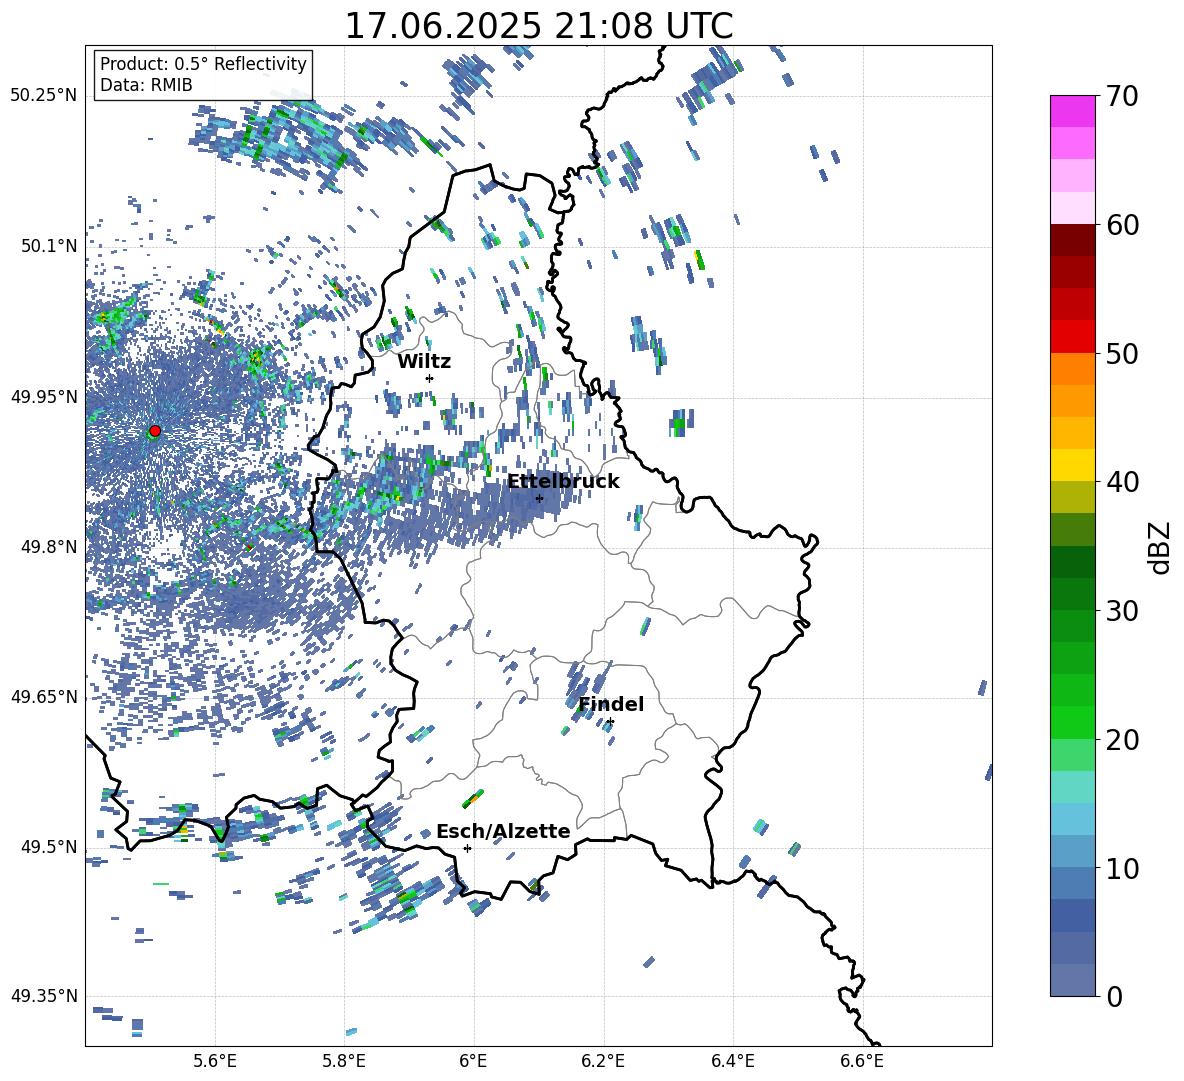Viewport: 1184px width, 1081px height.
Task: Click the 5.6°E longitude label
Action: coord(215,1061)
